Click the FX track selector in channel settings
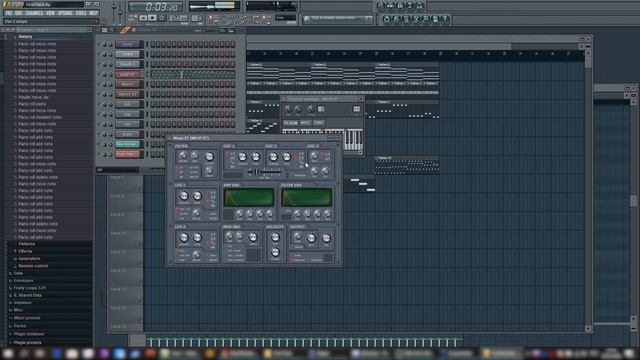This screenshot has height=360, width=640. pyautogui.click(x=356, y=109)
